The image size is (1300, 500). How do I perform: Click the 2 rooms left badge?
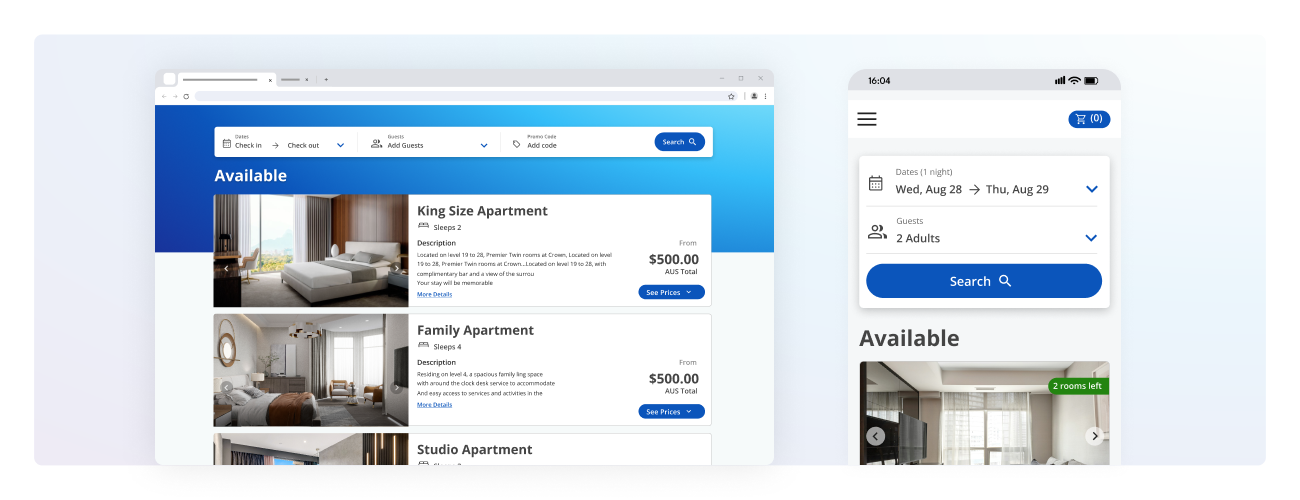point(1078,386)
